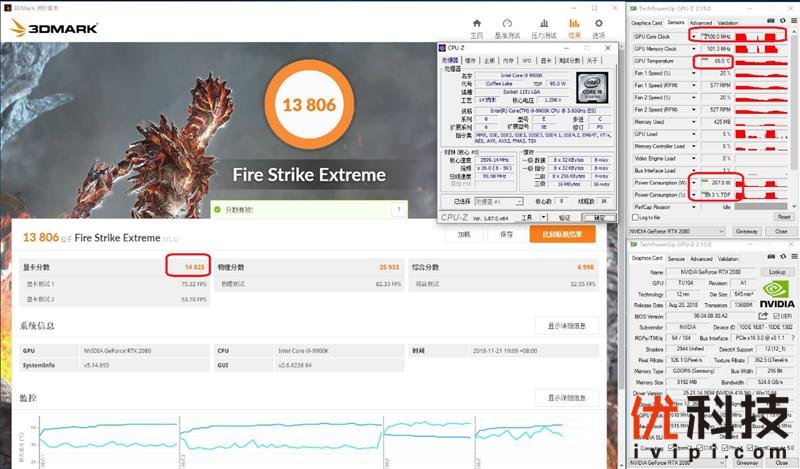Click the GPU Temperature history graph
The height and width of the screenshot is (469, 800).
[762, 61]
